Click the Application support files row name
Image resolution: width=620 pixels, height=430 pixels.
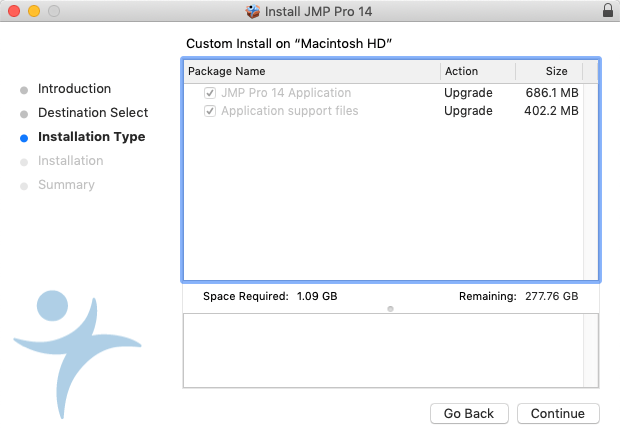tap(289, 111)
